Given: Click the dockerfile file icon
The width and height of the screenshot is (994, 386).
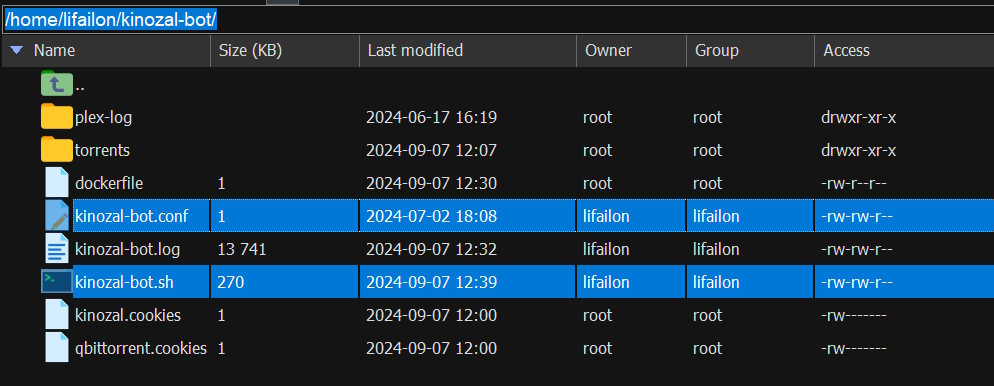Looking at the screenshot, I should point(57,183).
